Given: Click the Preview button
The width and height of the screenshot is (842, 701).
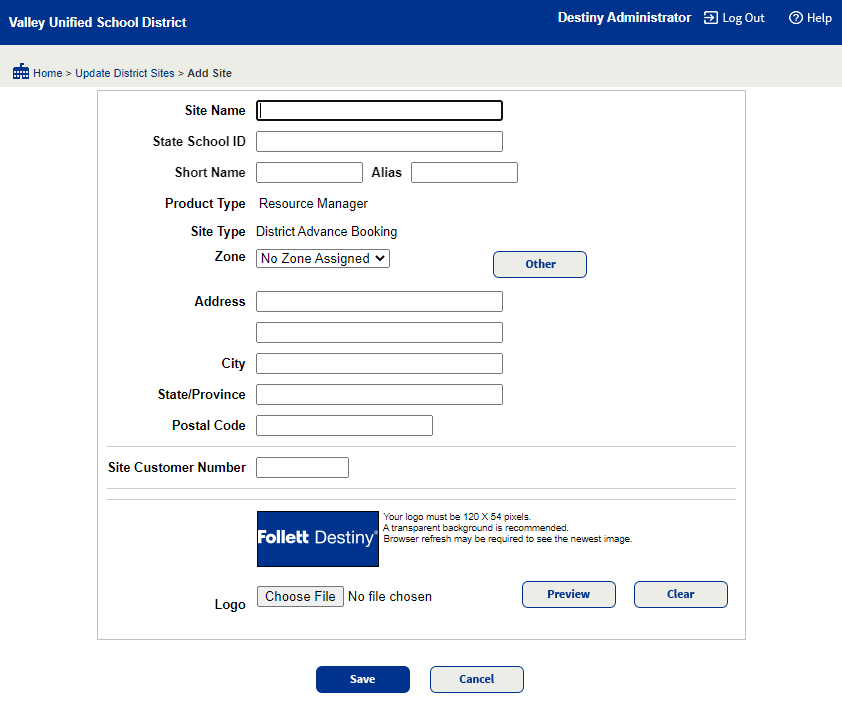Looking at the screenshot, I should (569, 594).
